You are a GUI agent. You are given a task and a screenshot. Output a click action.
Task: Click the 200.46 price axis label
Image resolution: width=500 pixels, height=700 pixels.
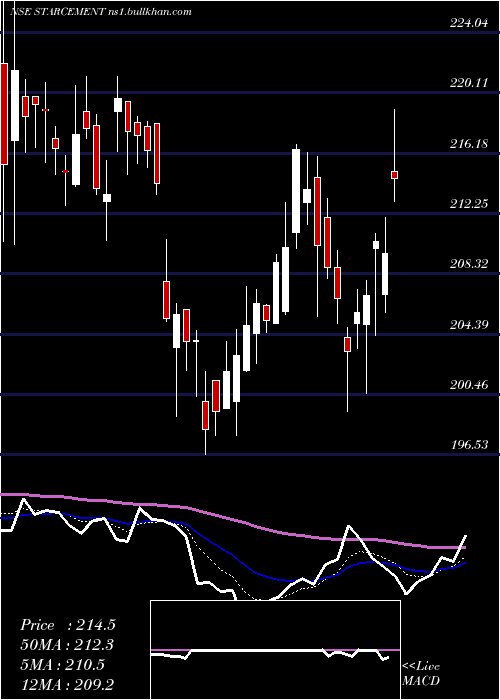point(469,384)
